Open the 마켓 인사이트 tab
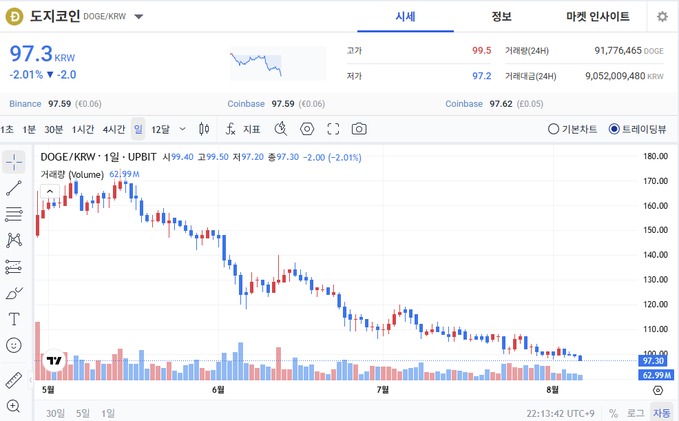 coord(598,16)
